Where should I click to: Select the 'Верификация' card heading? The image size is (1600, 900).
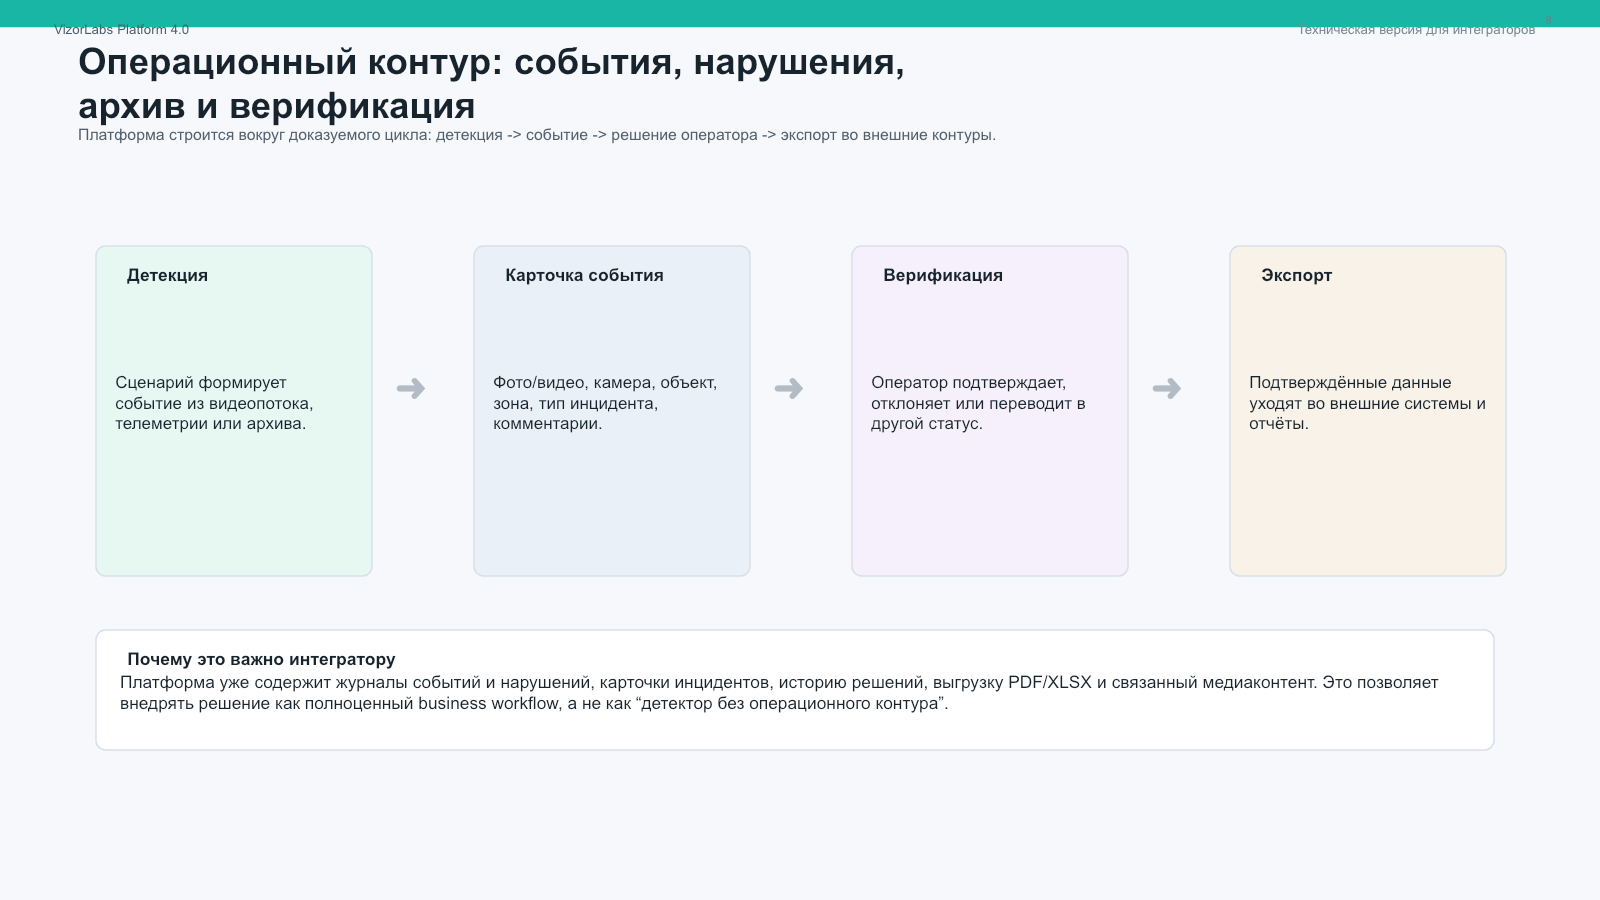tap(943, 275)
